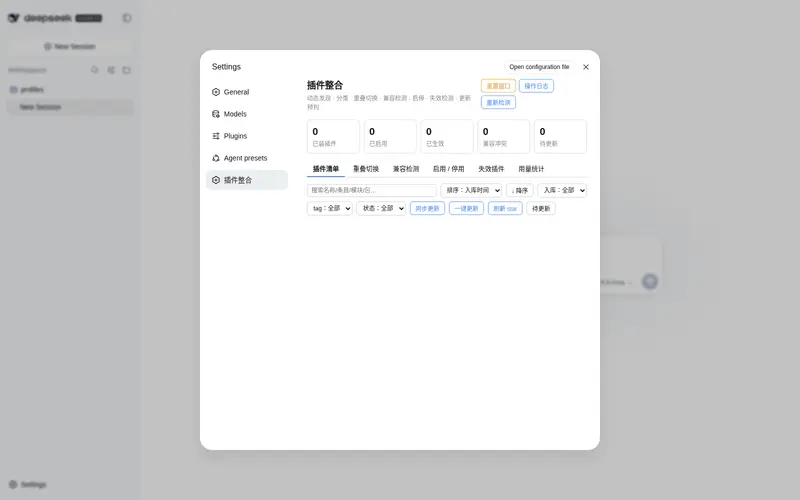The height and width of the screenshot is (500, 800).
Task: Click the 已装插件 stat card
Action: (333, 136)
